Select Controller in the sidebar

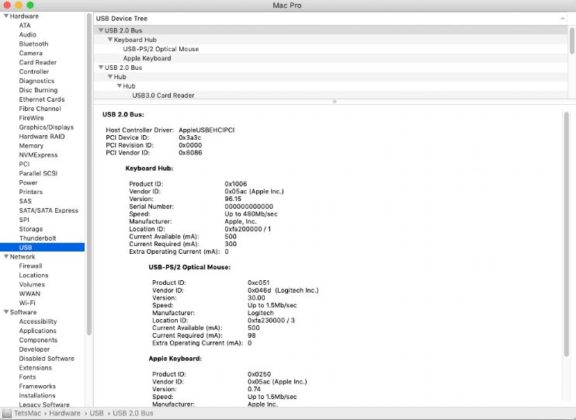(x=34, y=71)
